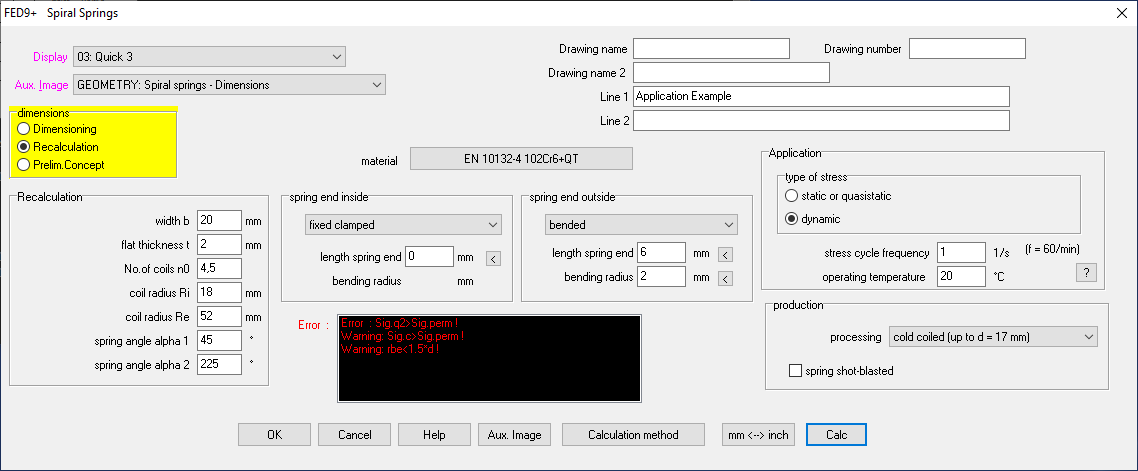Click the width b input field
Image resolution: width=1138 pixels, height=471 pixels.
coord(219,221)
